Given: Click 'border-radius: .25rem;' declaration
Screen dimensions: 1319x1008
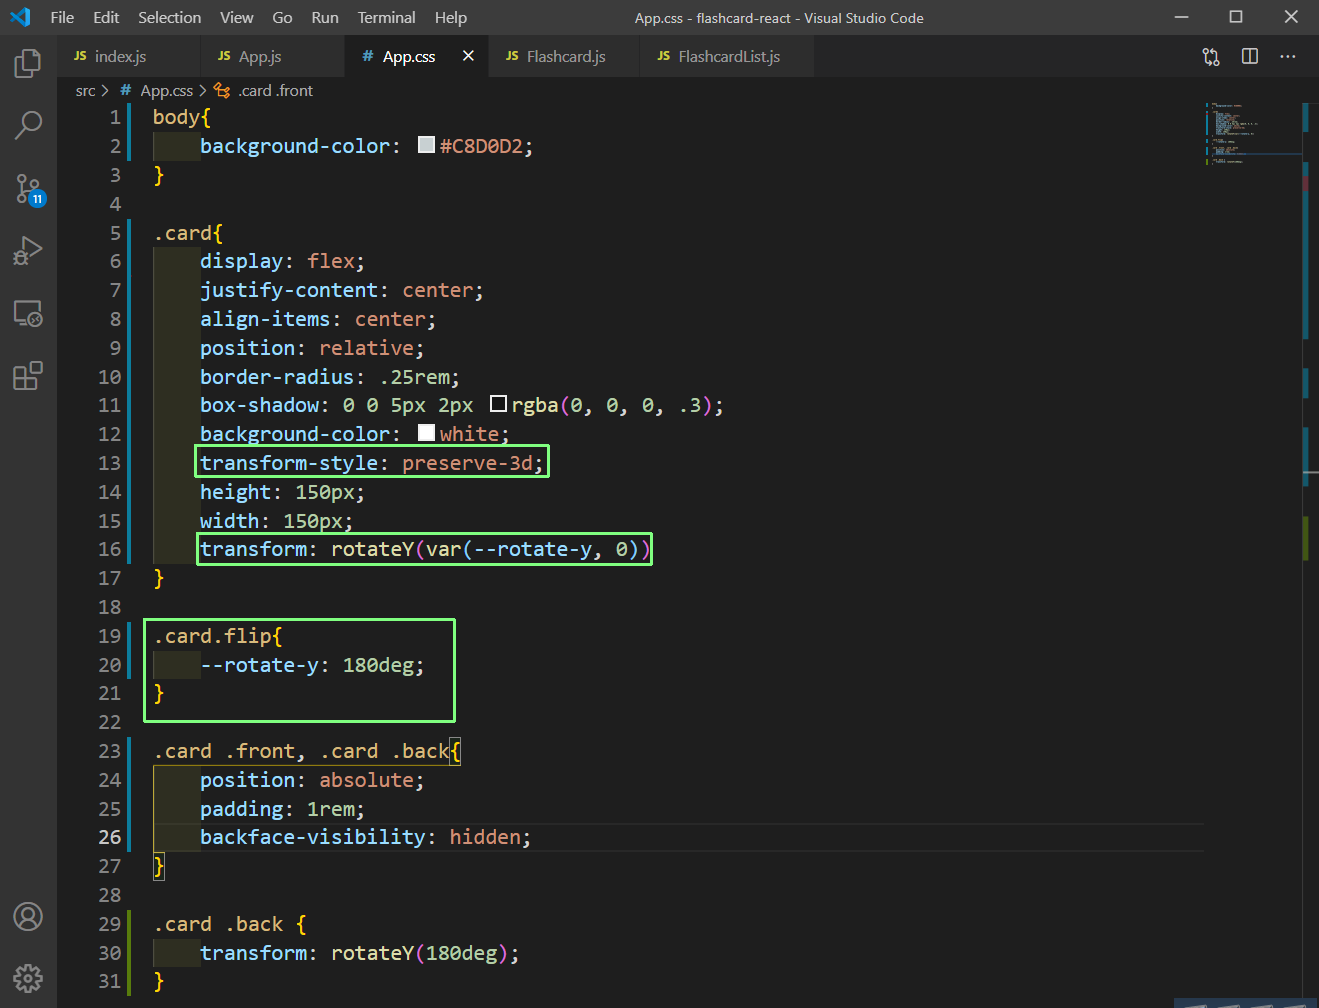Looking at the screenshot, I should click(x=330, y=377).
